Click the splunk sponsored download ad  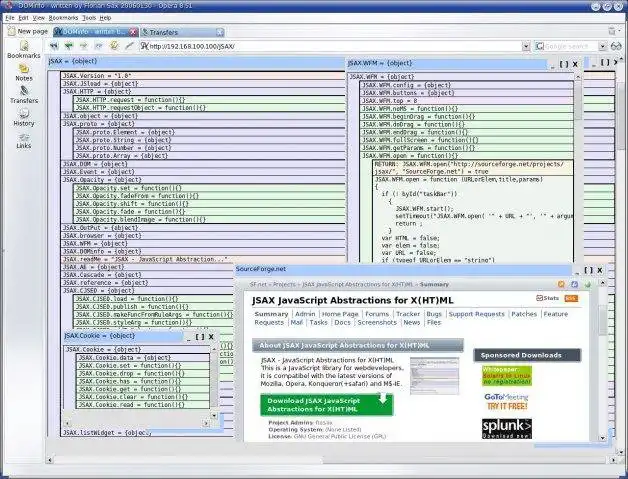507,429
